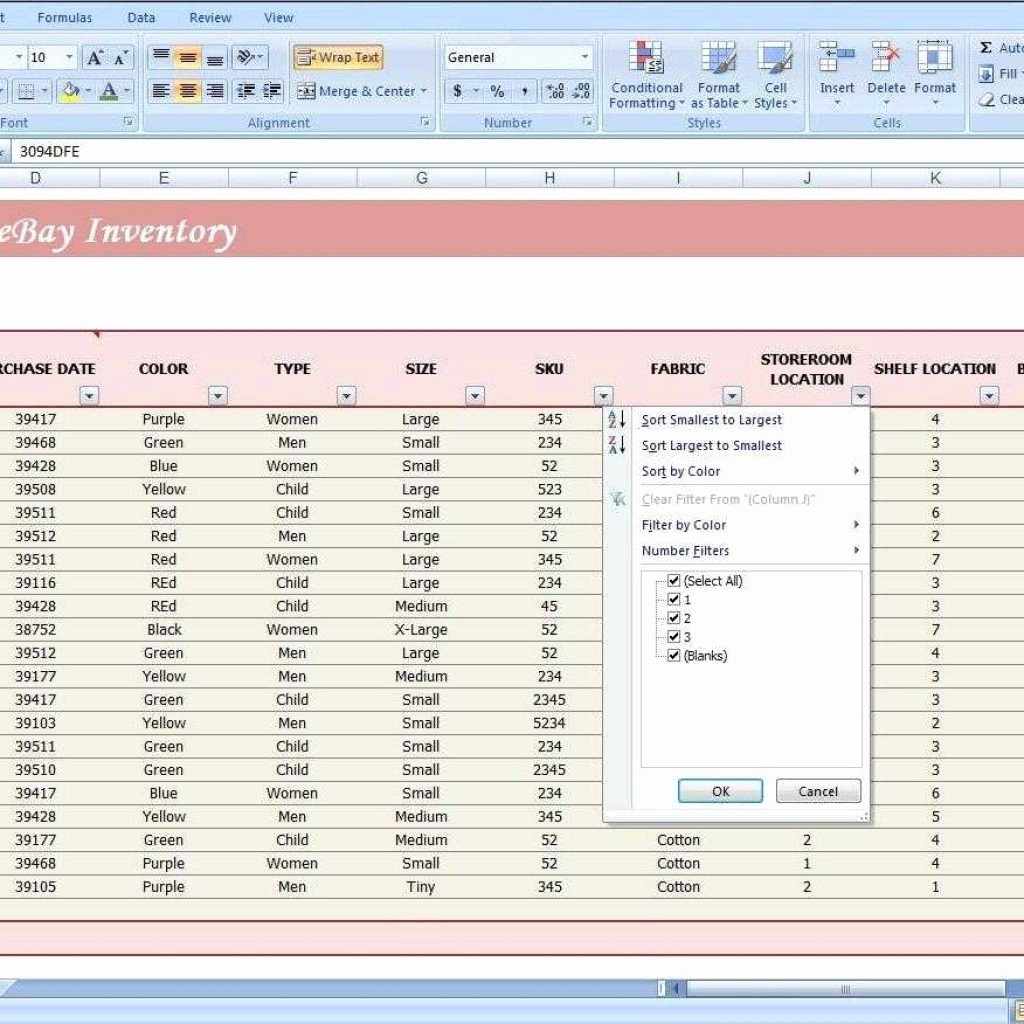This screenshot has height=1024, width=1024.
Task: Open the View ribbon tab
Action: pos(279,18)
